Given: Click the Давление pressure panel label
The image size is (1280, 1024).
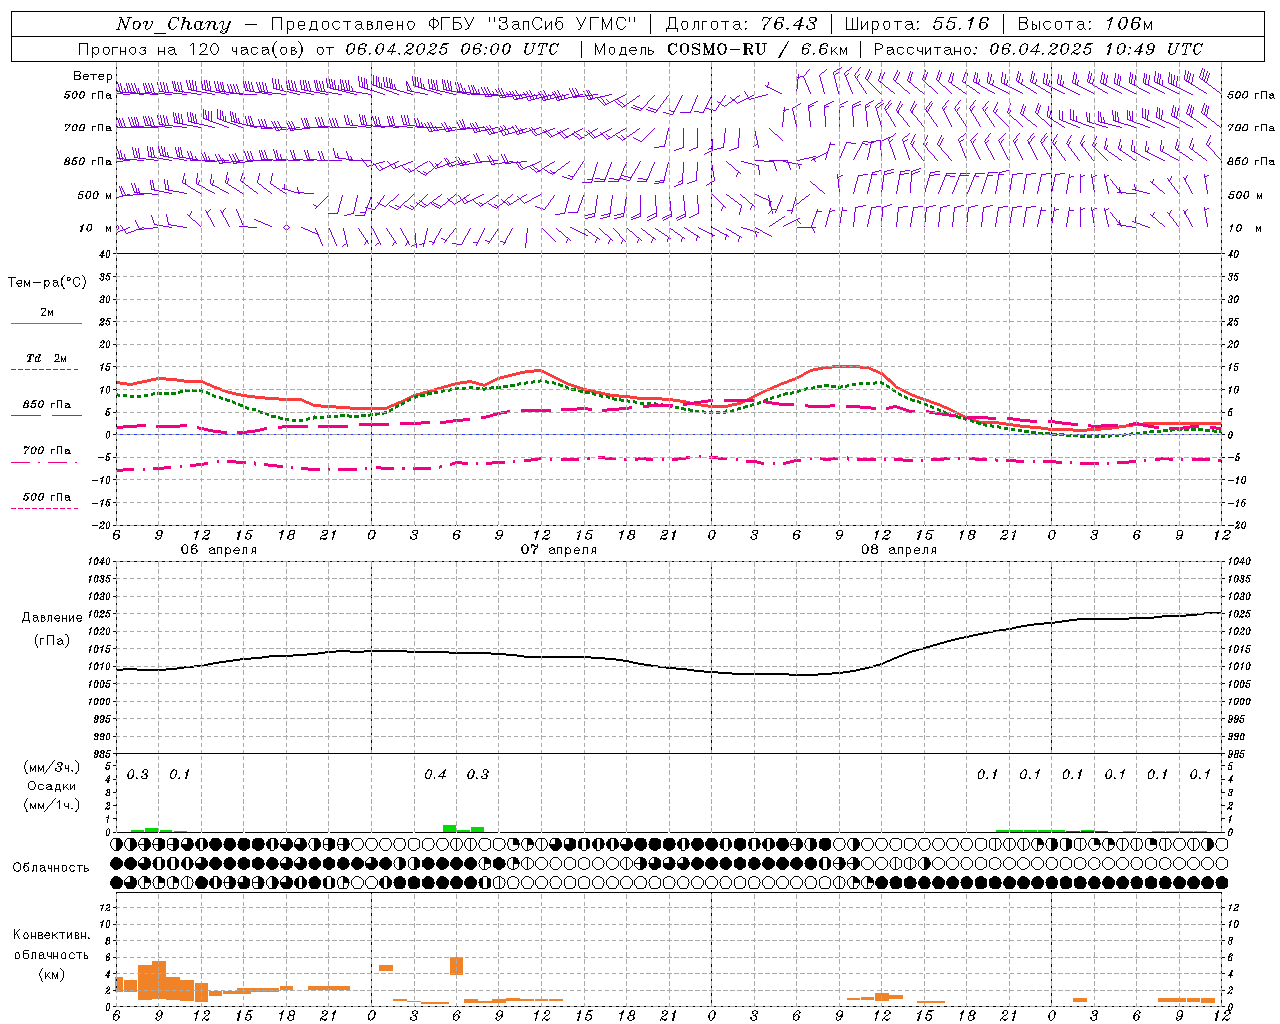Looking at the screenshot, I should pyautogui.click(x=52, y=618).
